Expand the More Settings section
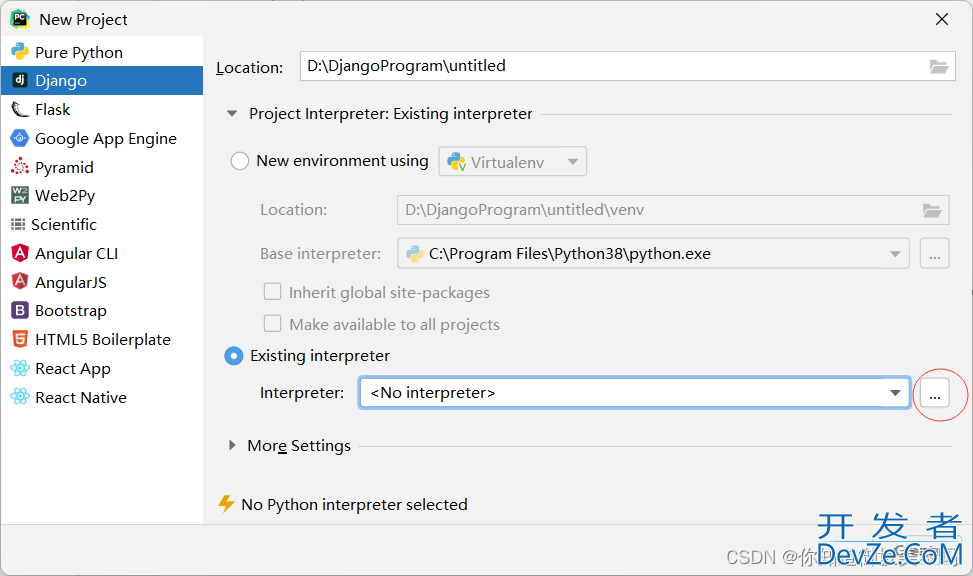Viewport: 973px width, 576px height. (x=232, y=445)
